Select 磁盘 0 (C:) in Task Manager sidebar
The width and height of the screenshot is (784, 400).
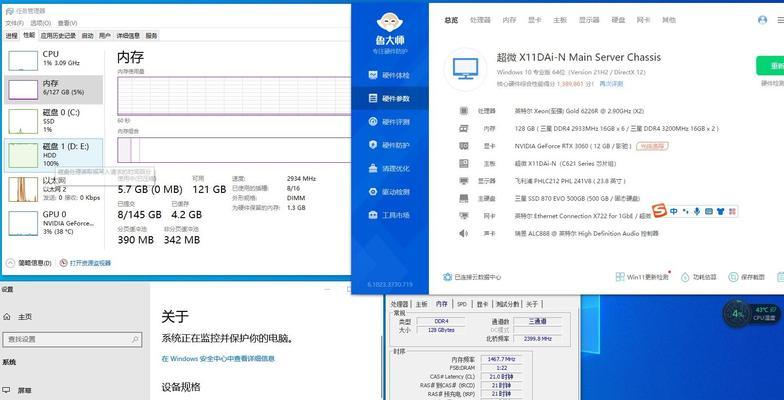pos(54,122)
